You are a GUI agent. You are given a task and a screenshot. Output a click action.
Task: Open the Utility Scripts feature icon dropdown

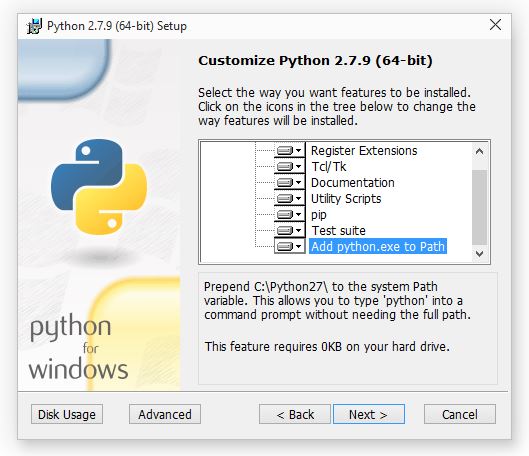(289, 198)
